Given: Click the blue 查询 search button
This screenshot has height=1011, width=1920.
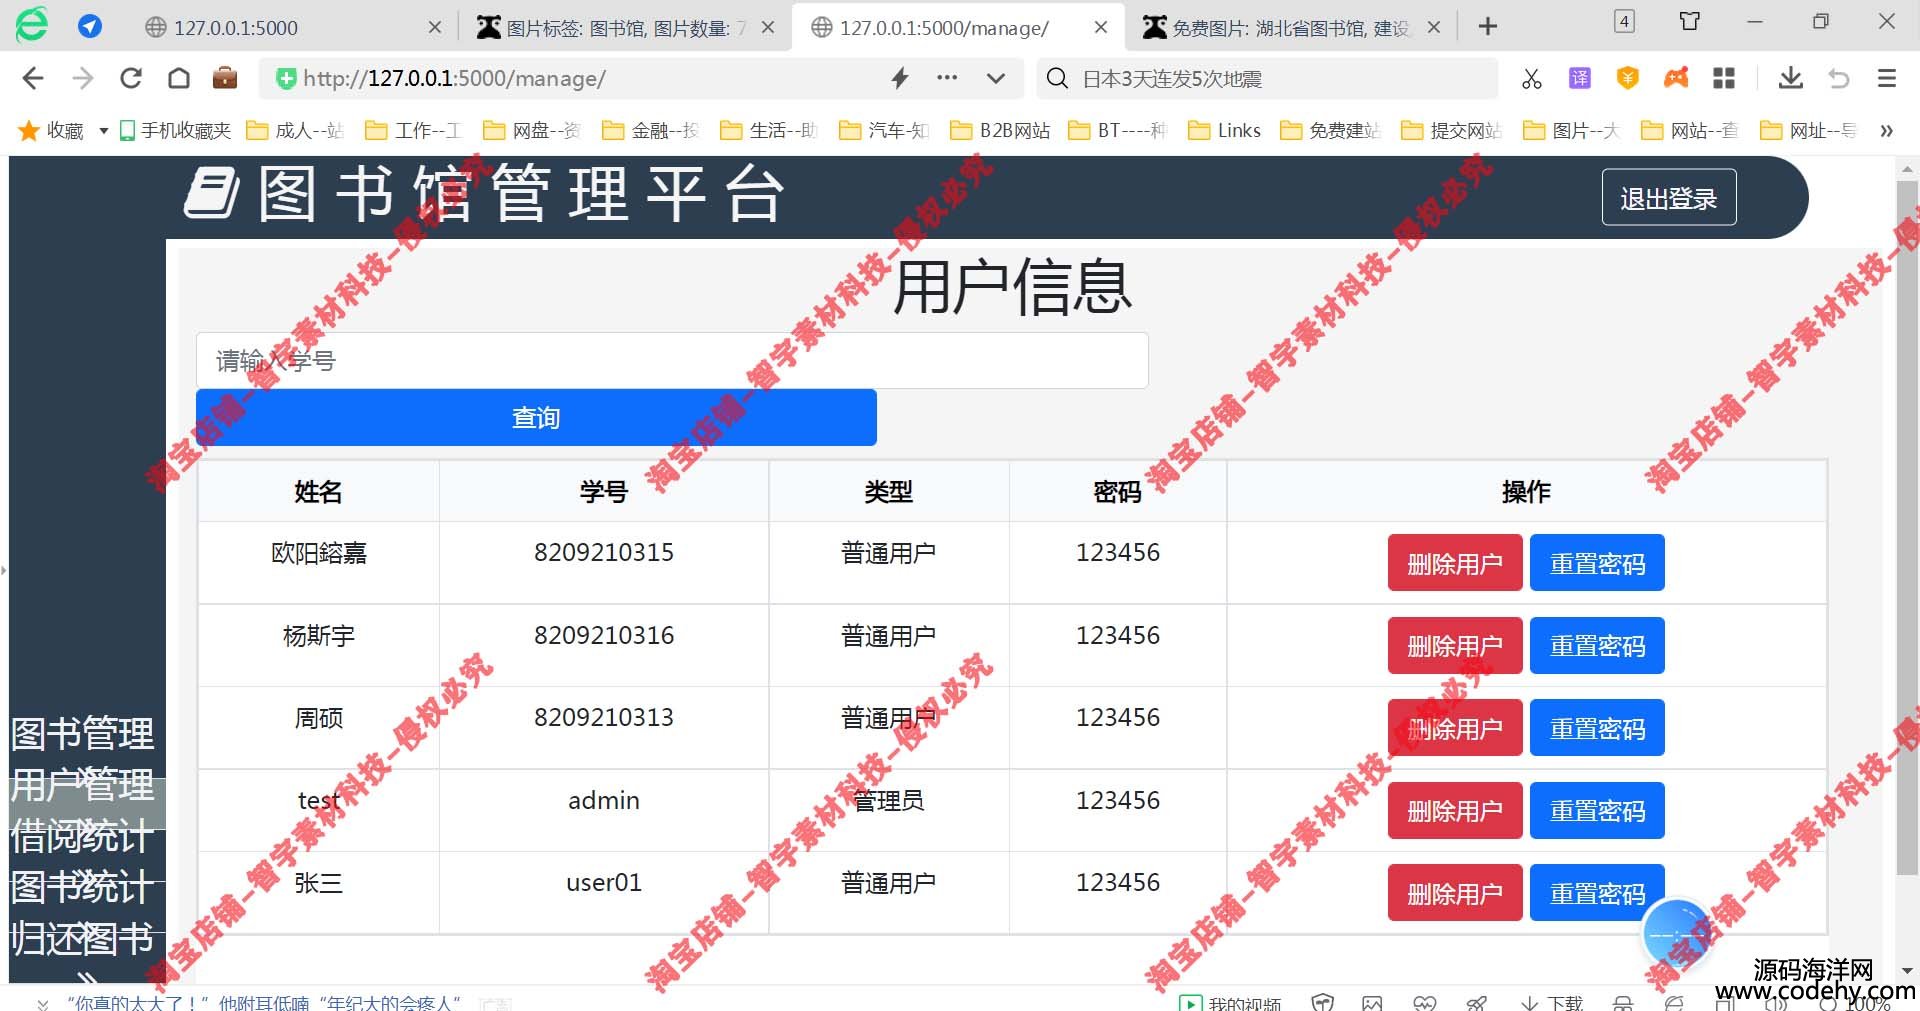Looking at the screenshot, I should click(536, 418).
